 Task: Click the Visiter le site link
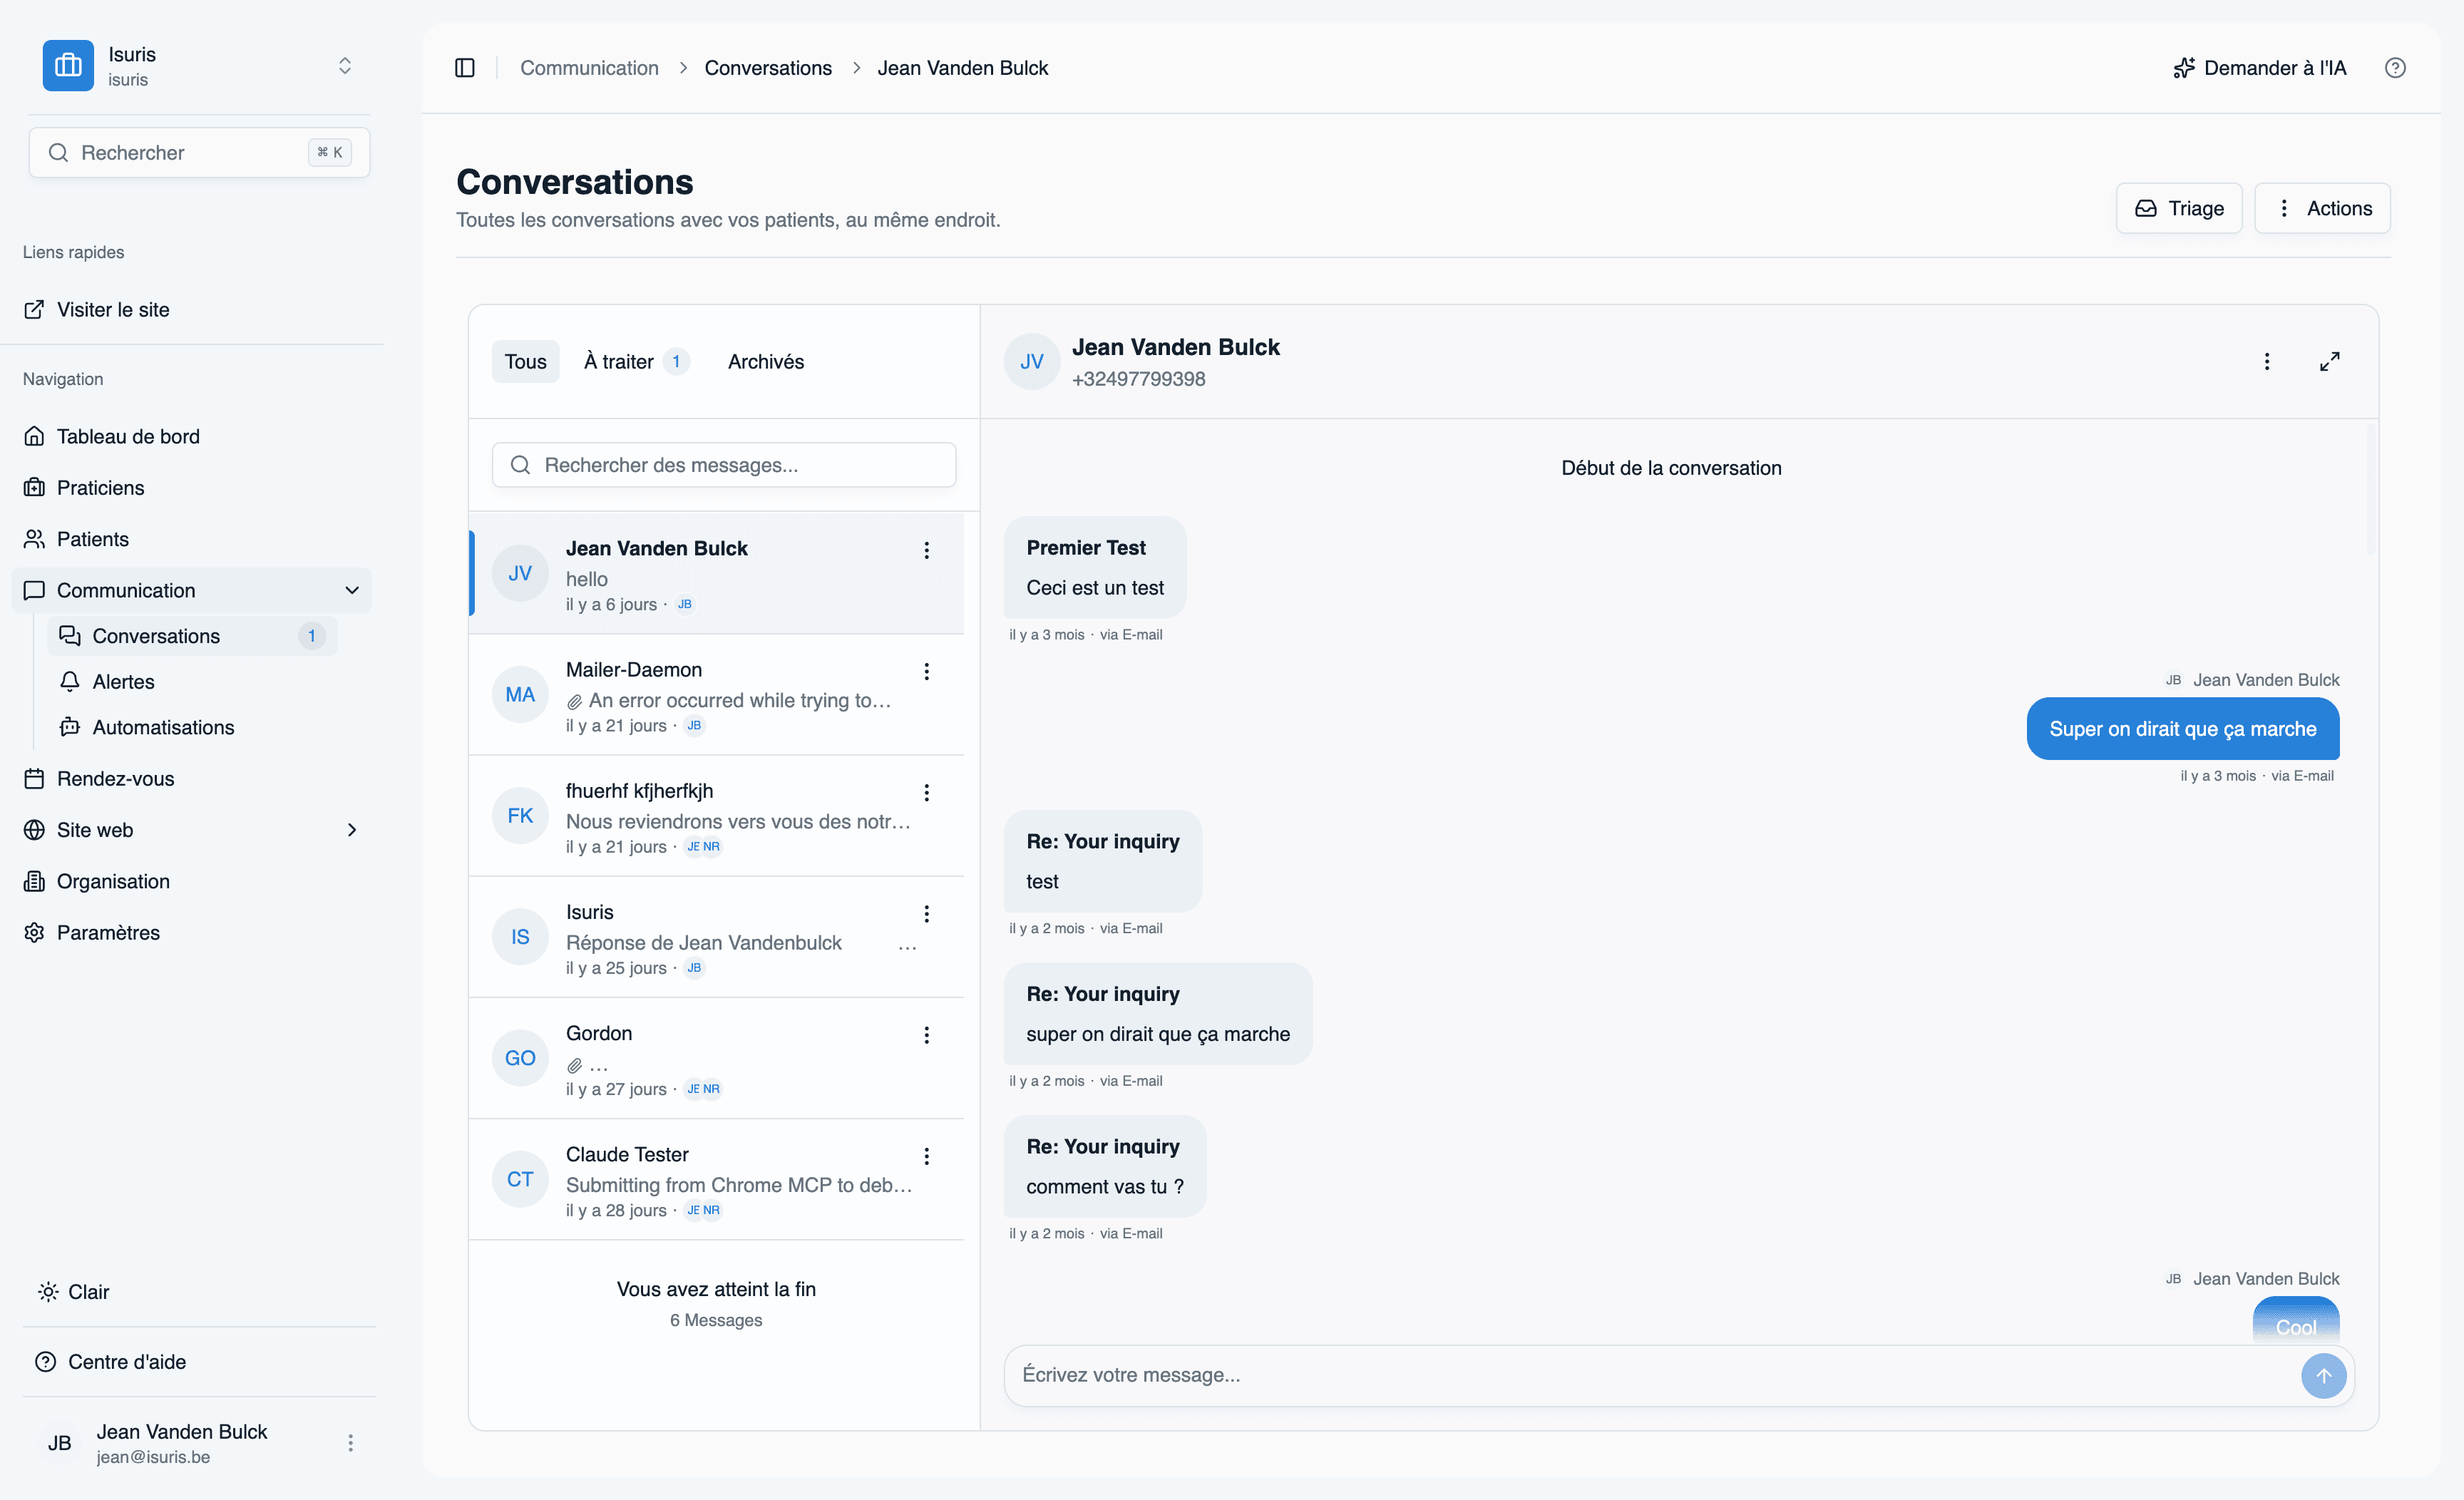tap(96, 309)
